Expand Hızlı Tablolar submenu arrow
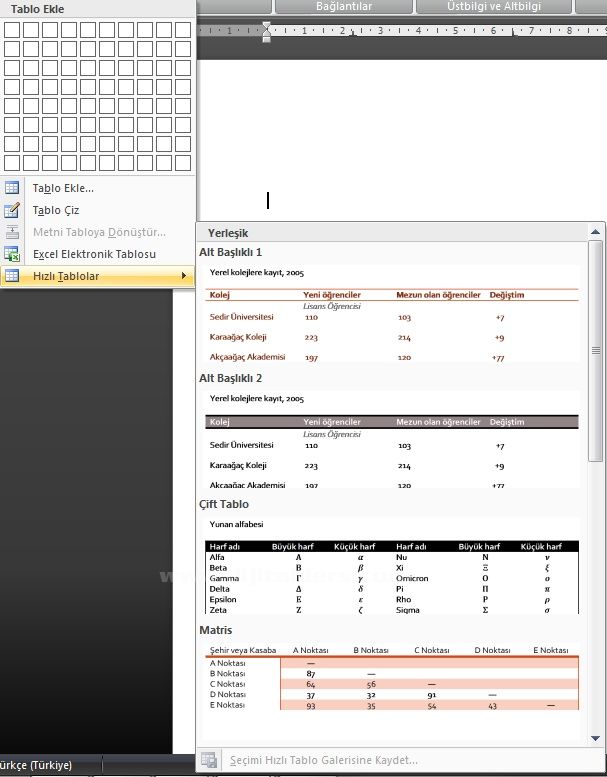Viewport: 607px width, 777px height. tap(184, 276)
